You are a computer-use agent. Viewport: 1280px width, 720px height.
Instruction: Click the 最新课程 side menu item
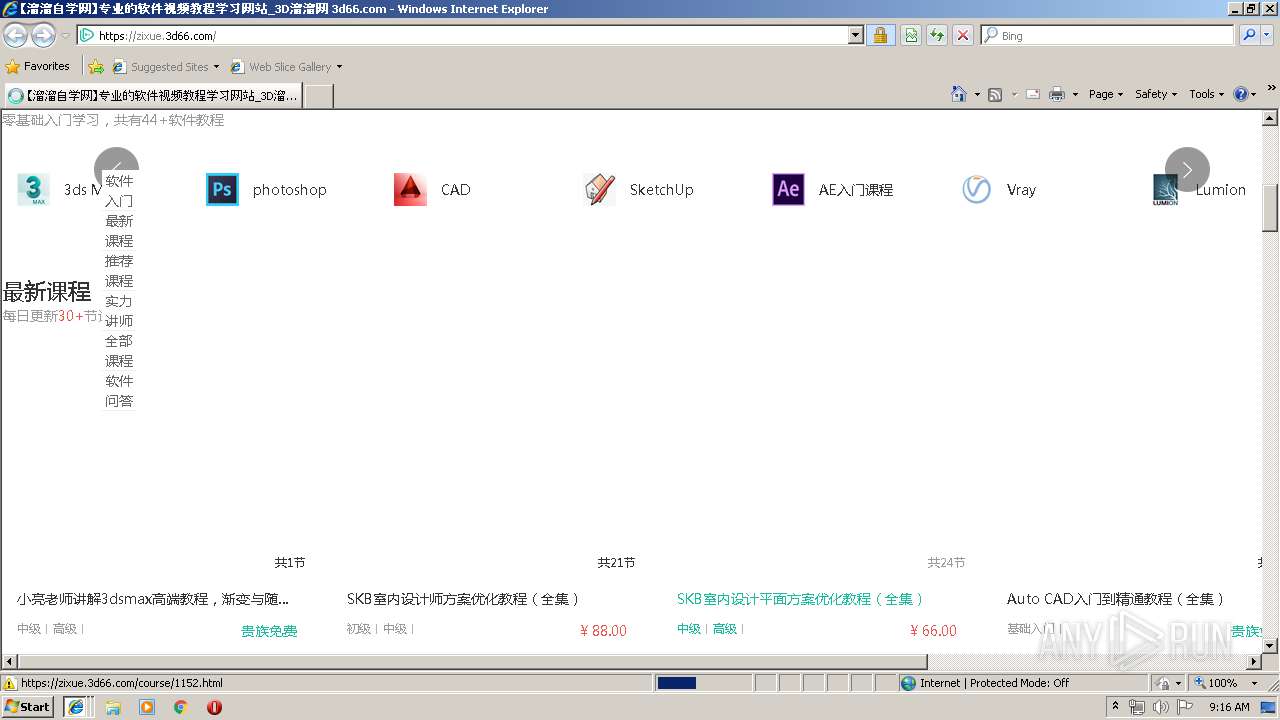coord(119,231)
